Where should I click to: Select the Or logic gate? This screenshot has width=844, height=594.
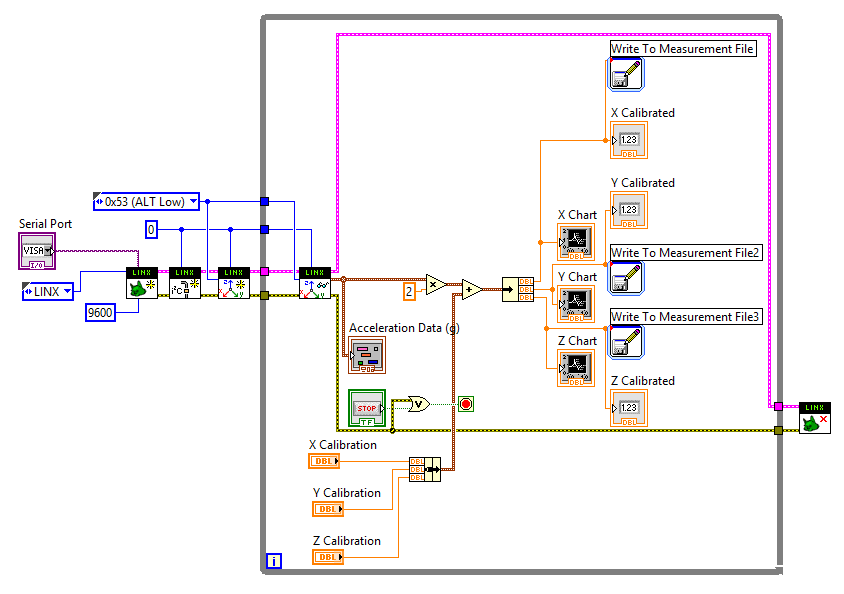[419, 404]
